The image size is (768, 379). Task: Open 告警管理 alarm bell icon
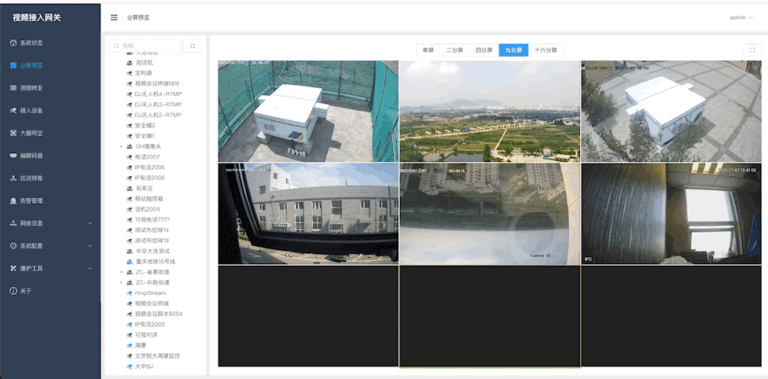coord(13,201)
